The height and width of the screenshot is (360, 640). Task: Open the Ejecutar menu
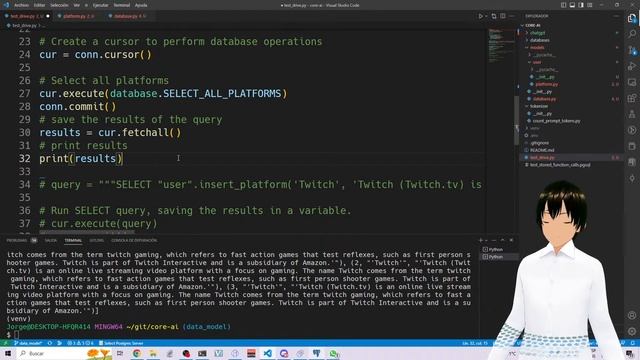click(100, 5)
